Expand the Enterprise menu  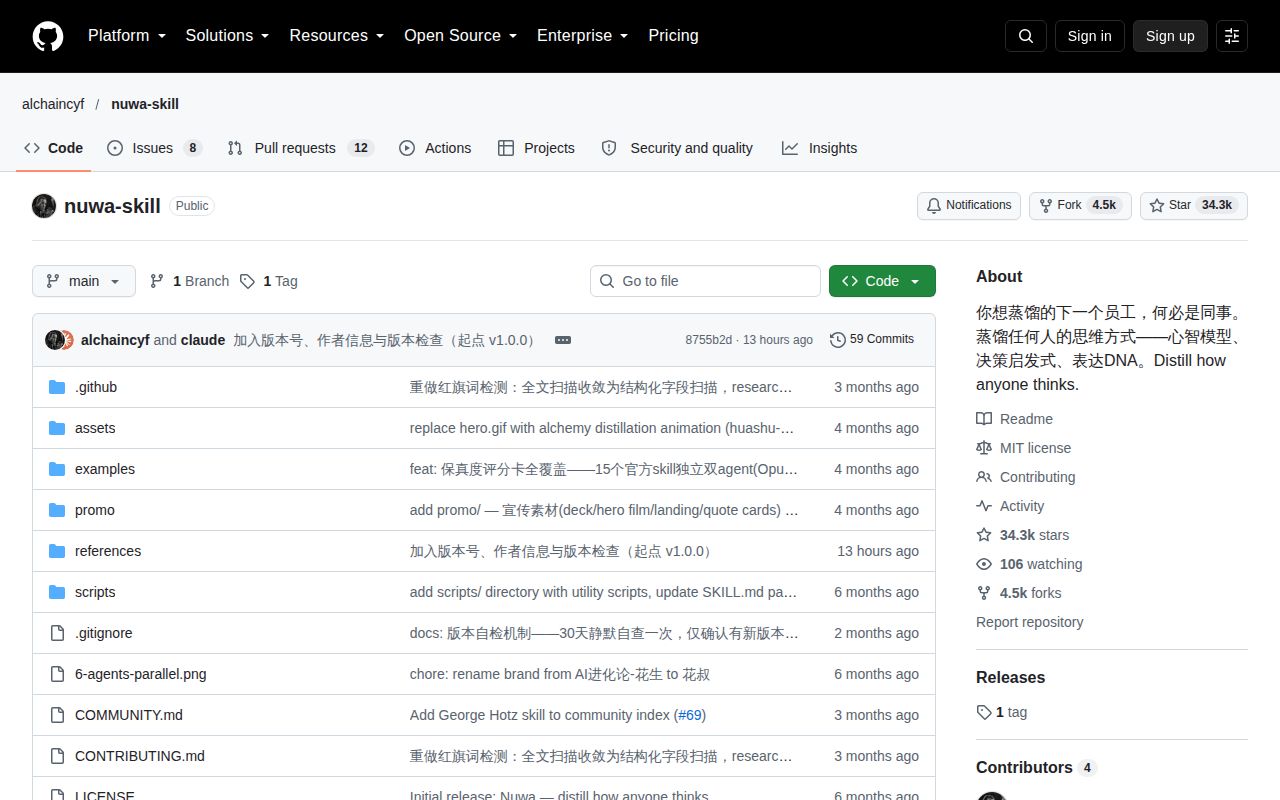[x=582, y=36]
